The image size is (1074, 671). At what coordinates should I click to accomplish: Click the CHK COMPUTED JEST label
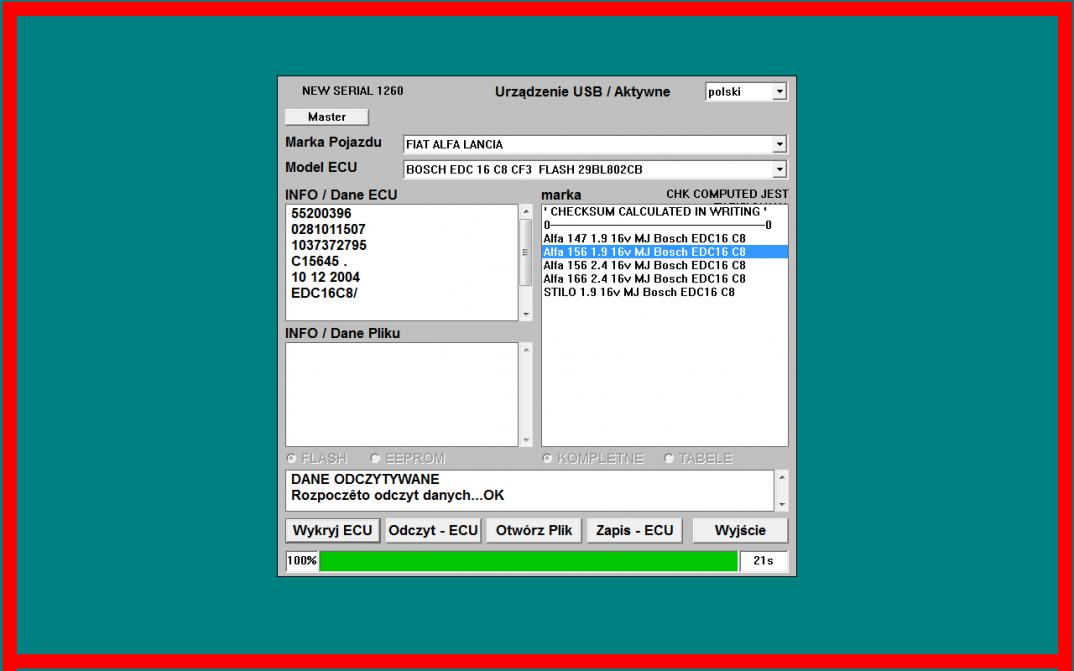pyautogui.click(x=727, y=194)
